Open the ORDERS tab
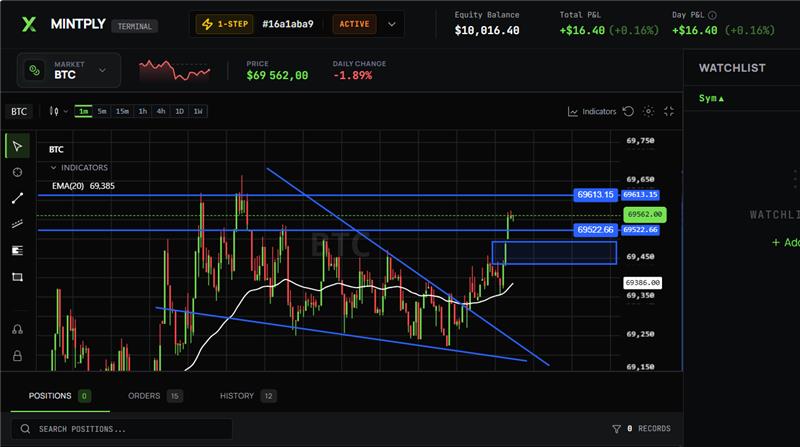Screen dimensions: 800x447 click(x=156, y=396)
